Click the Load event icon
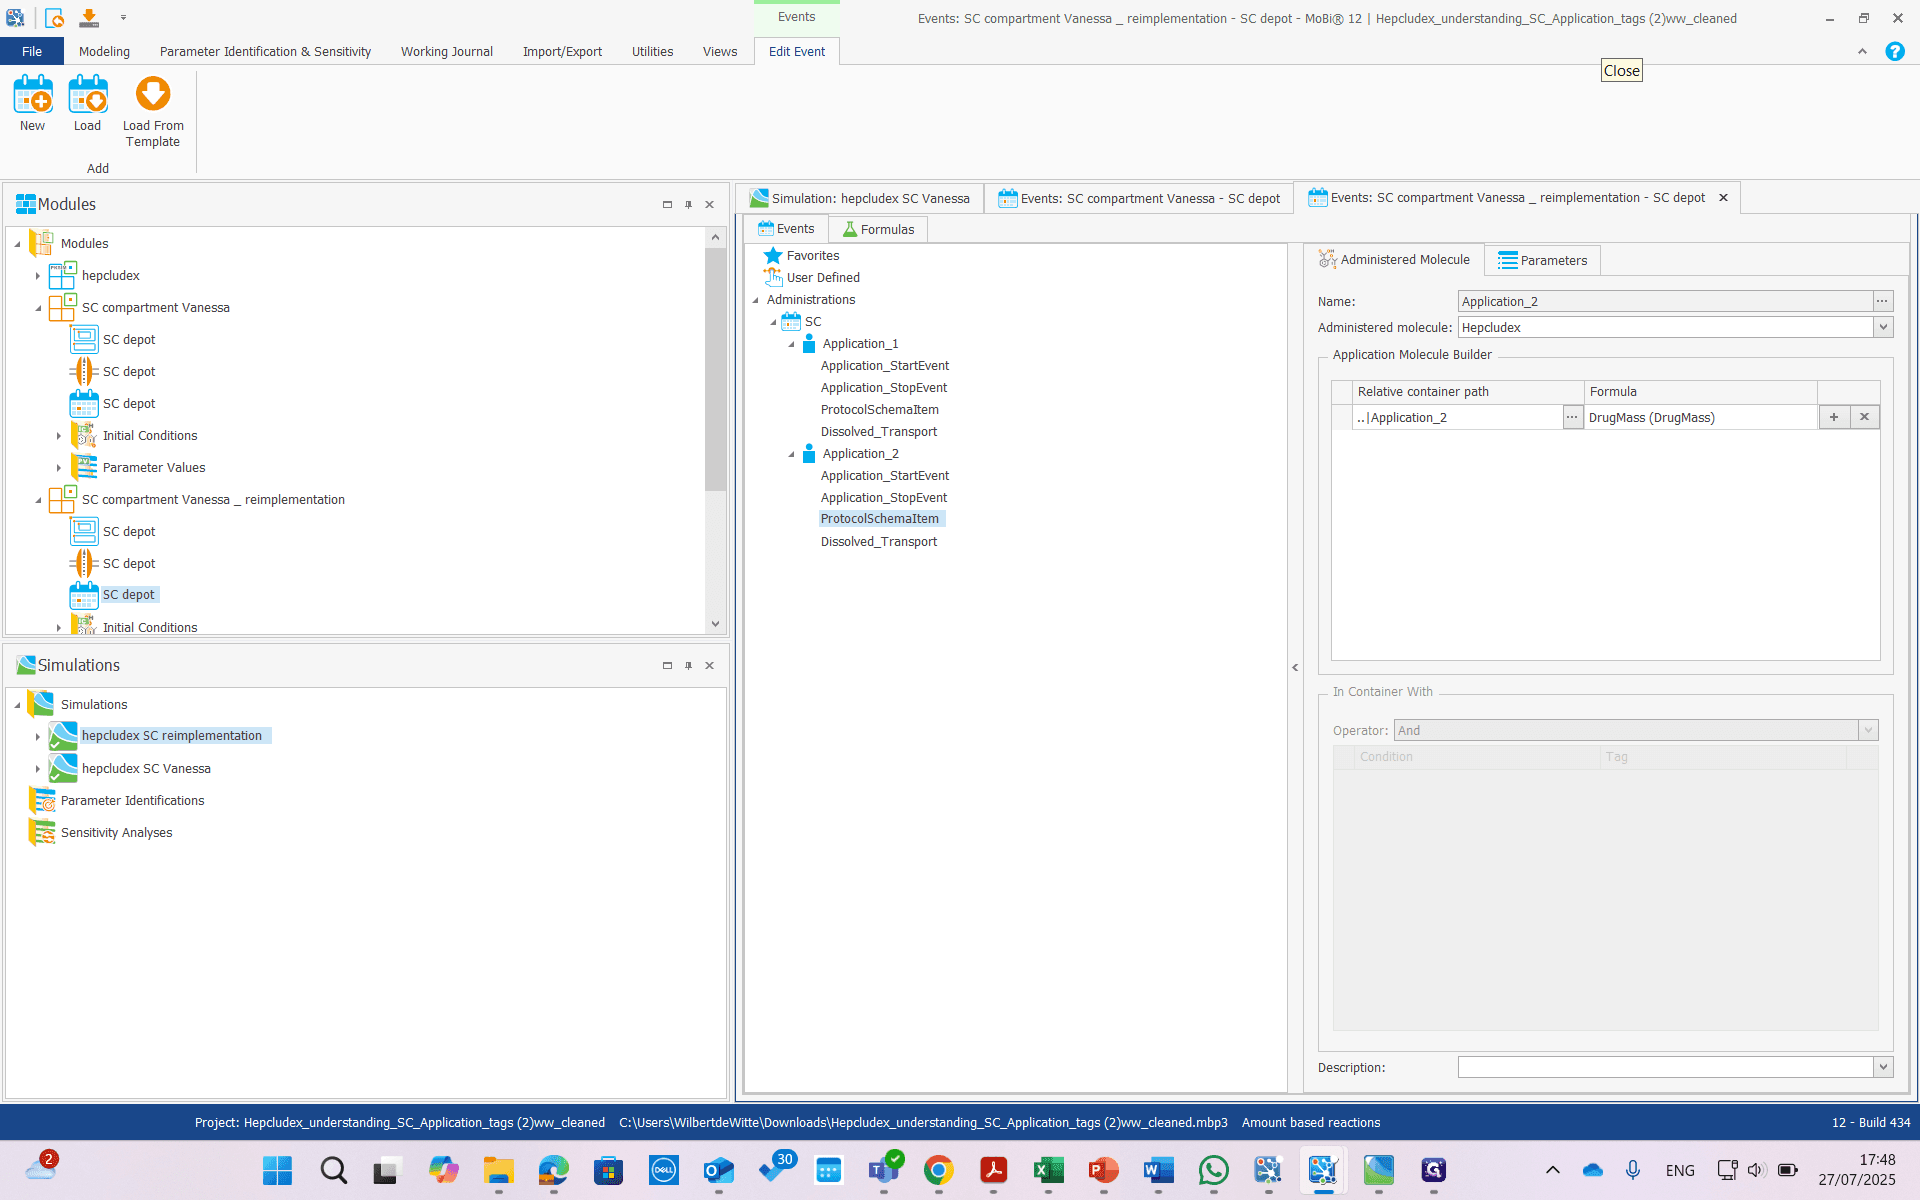The width and height of the screenshot is (1920, 1200). 87,95
